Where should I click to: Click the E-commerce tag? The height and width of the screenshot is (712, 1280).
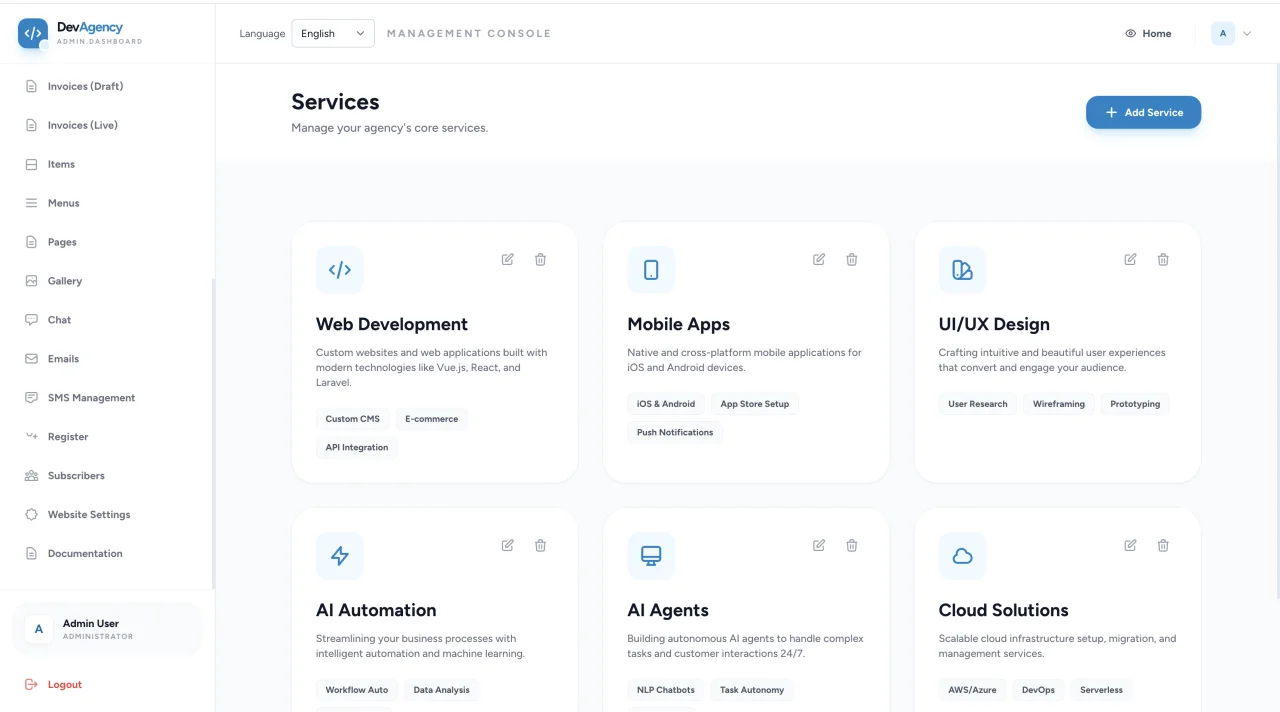pyautogui.click(x=432, y=419)
